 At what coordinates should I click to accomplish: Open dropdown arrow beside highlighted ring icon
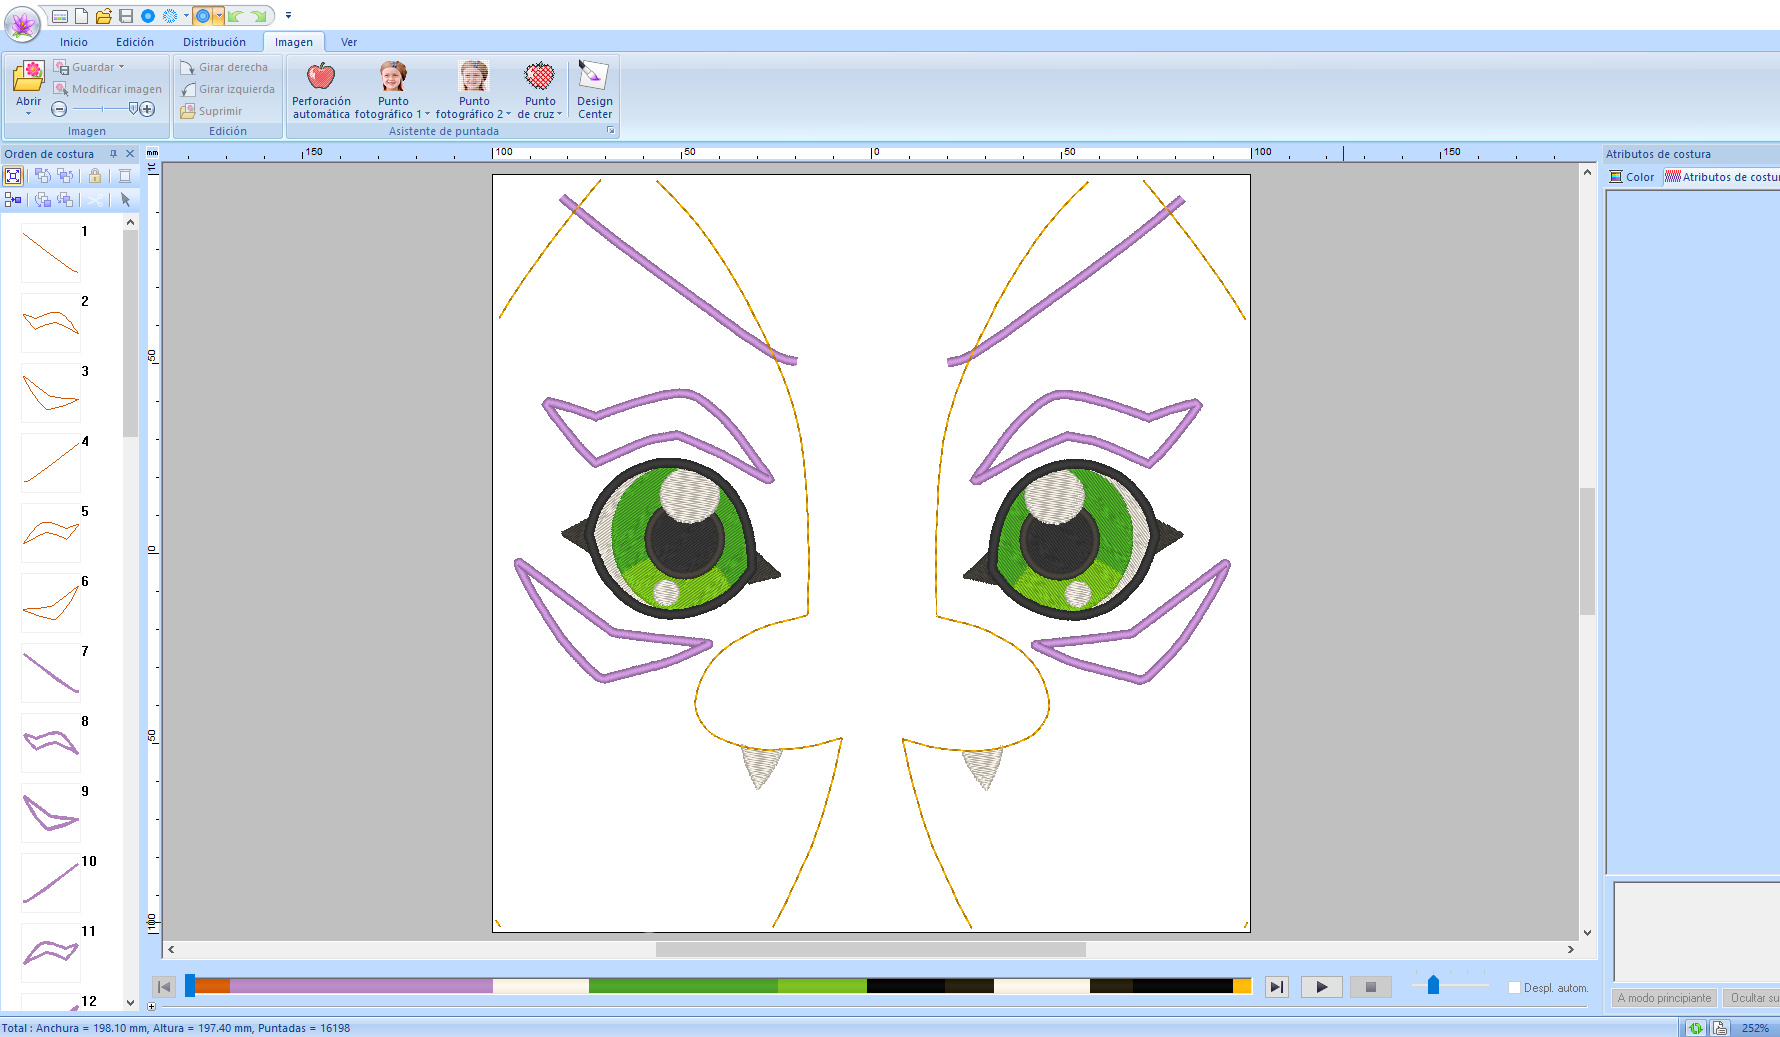tap(218, 16)
